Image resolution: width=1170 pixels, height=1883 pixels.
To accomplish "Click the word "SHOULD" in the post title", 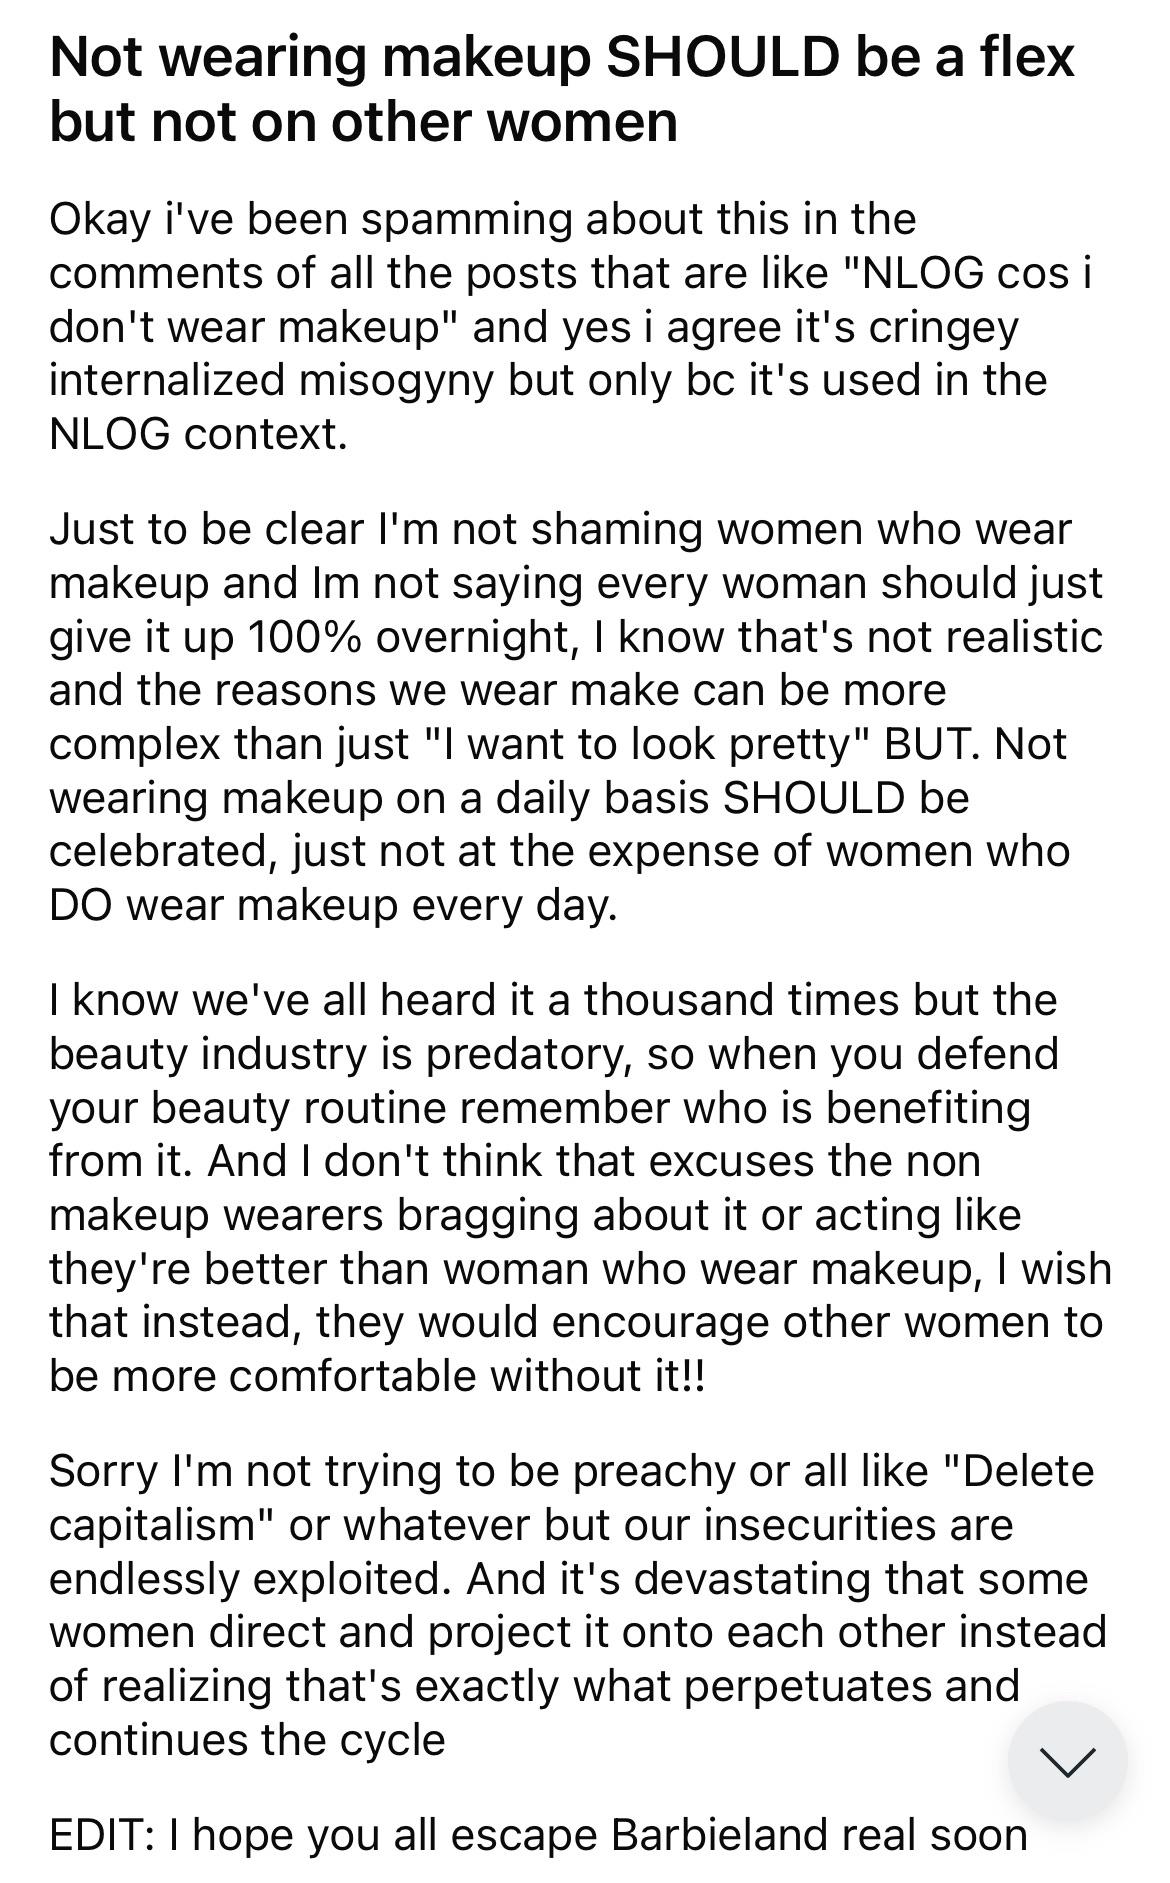I will pos(722,57).
